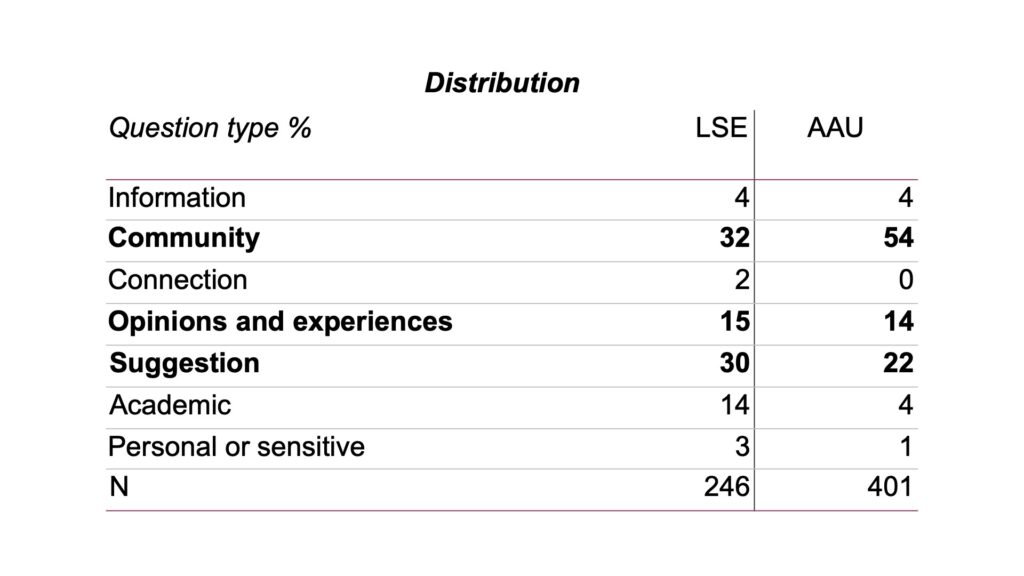Screen dimensions: 1024x576
Task: Click the LSE column header
Action: click(x=721, y=129)
